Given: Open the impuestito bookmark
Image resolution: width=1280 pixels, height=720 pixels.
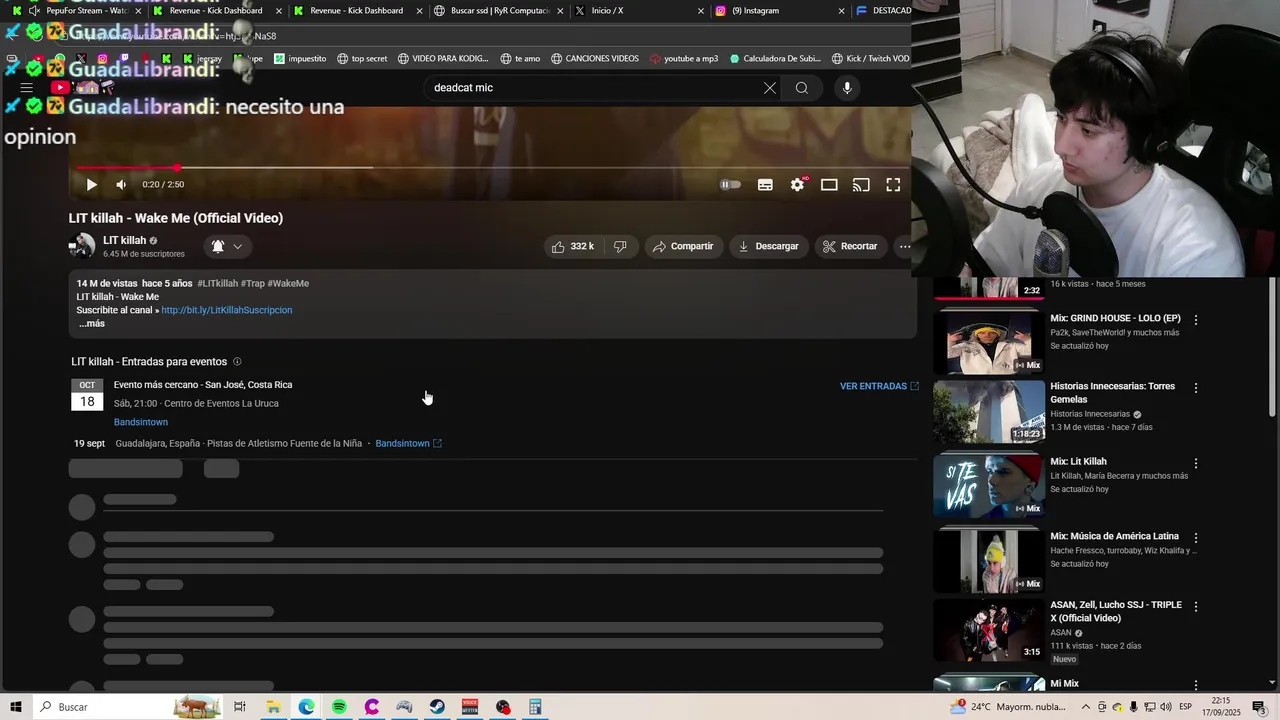Looking at the screenshot, I should tap(300, 59).
